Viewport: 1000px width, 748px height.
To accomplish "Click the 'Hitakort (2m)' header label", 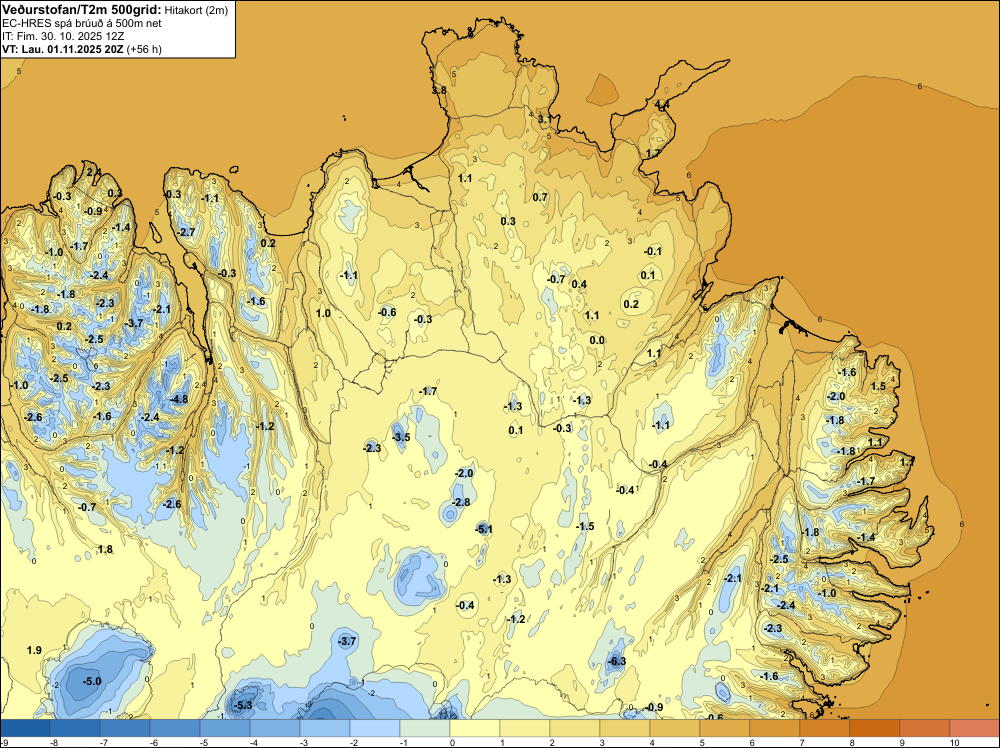I will point(196,10).
